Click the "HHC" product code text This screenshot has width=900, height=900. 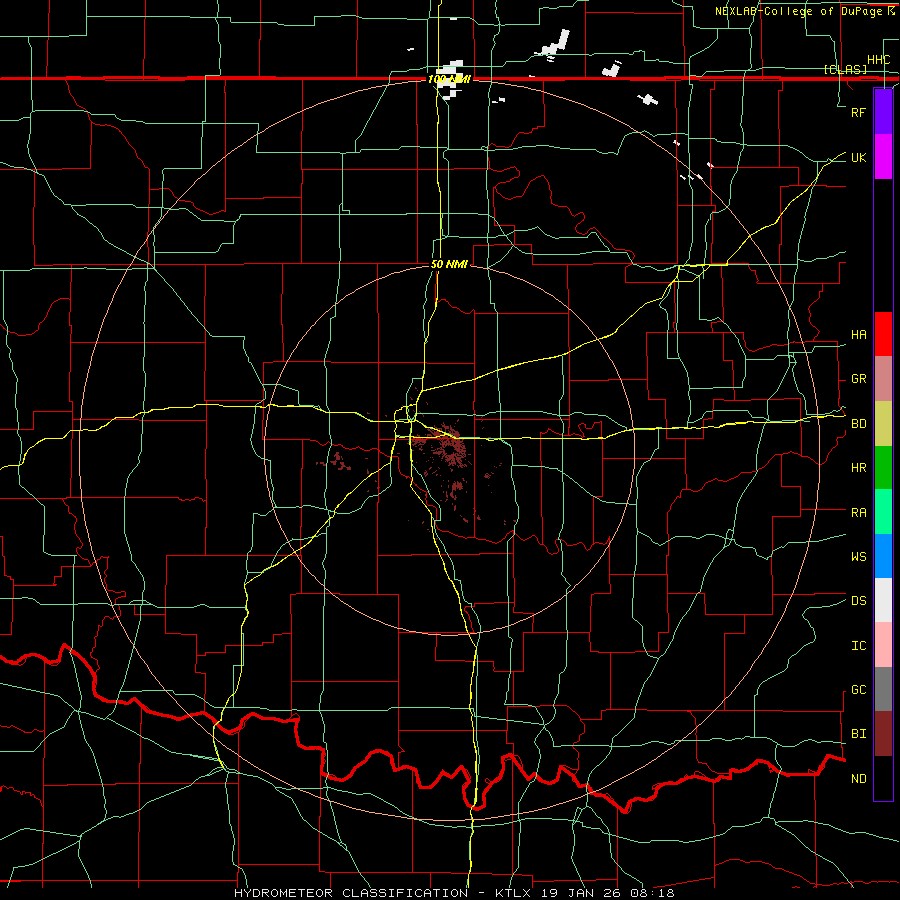point(878,60)
